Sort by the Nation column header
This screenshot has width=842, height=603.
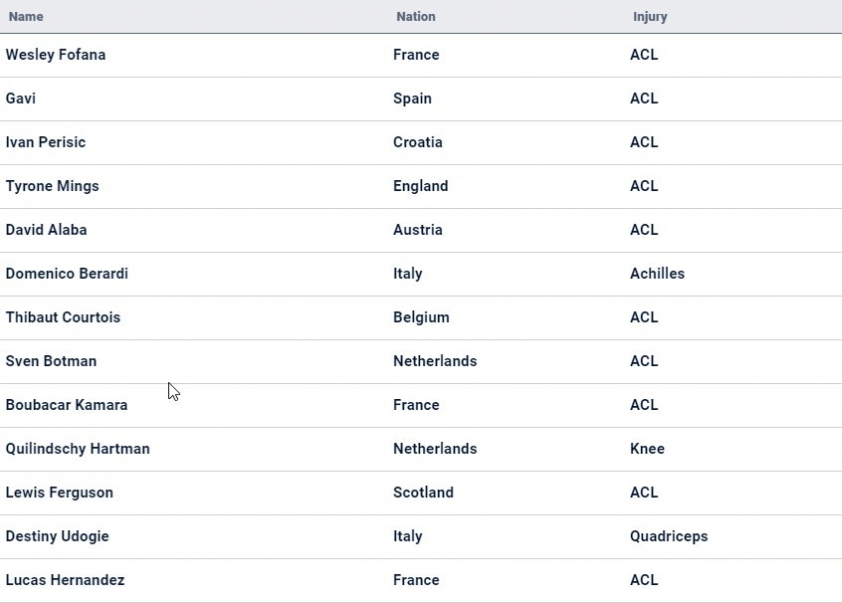tap(416, 17)
